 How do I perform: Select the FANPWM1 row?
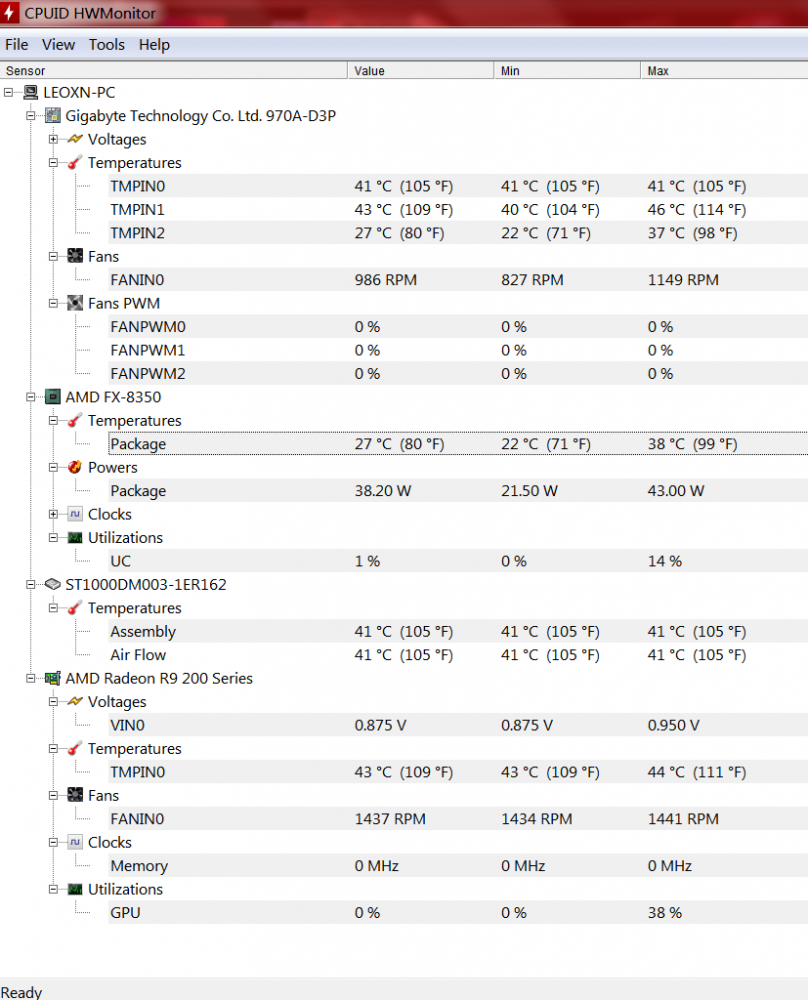[x=148, y=350]
